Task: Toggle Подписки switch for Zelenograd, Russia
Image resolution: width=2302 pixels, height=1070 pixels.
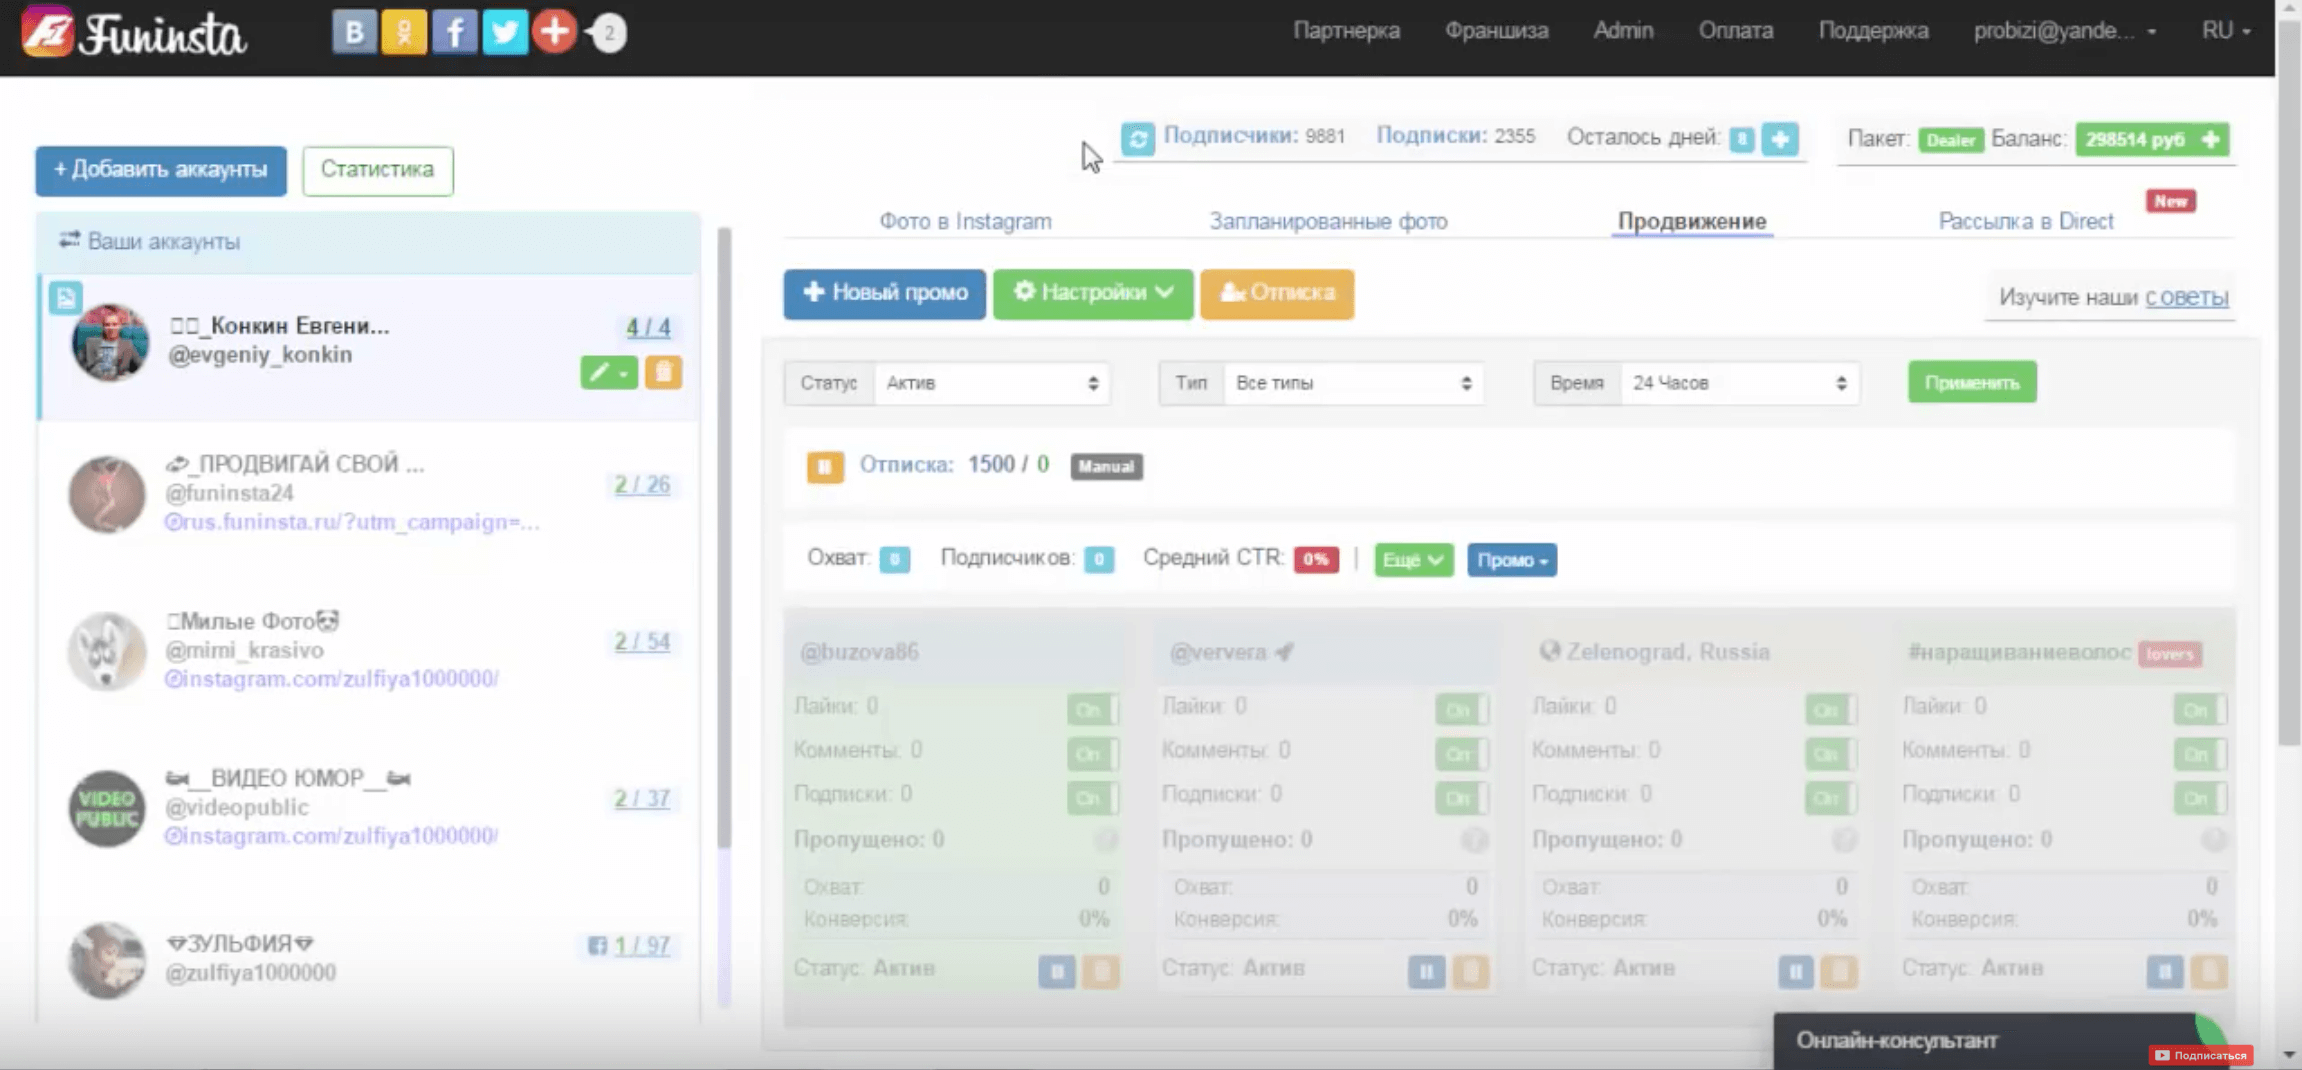Action: click(x=1829, y=798)
